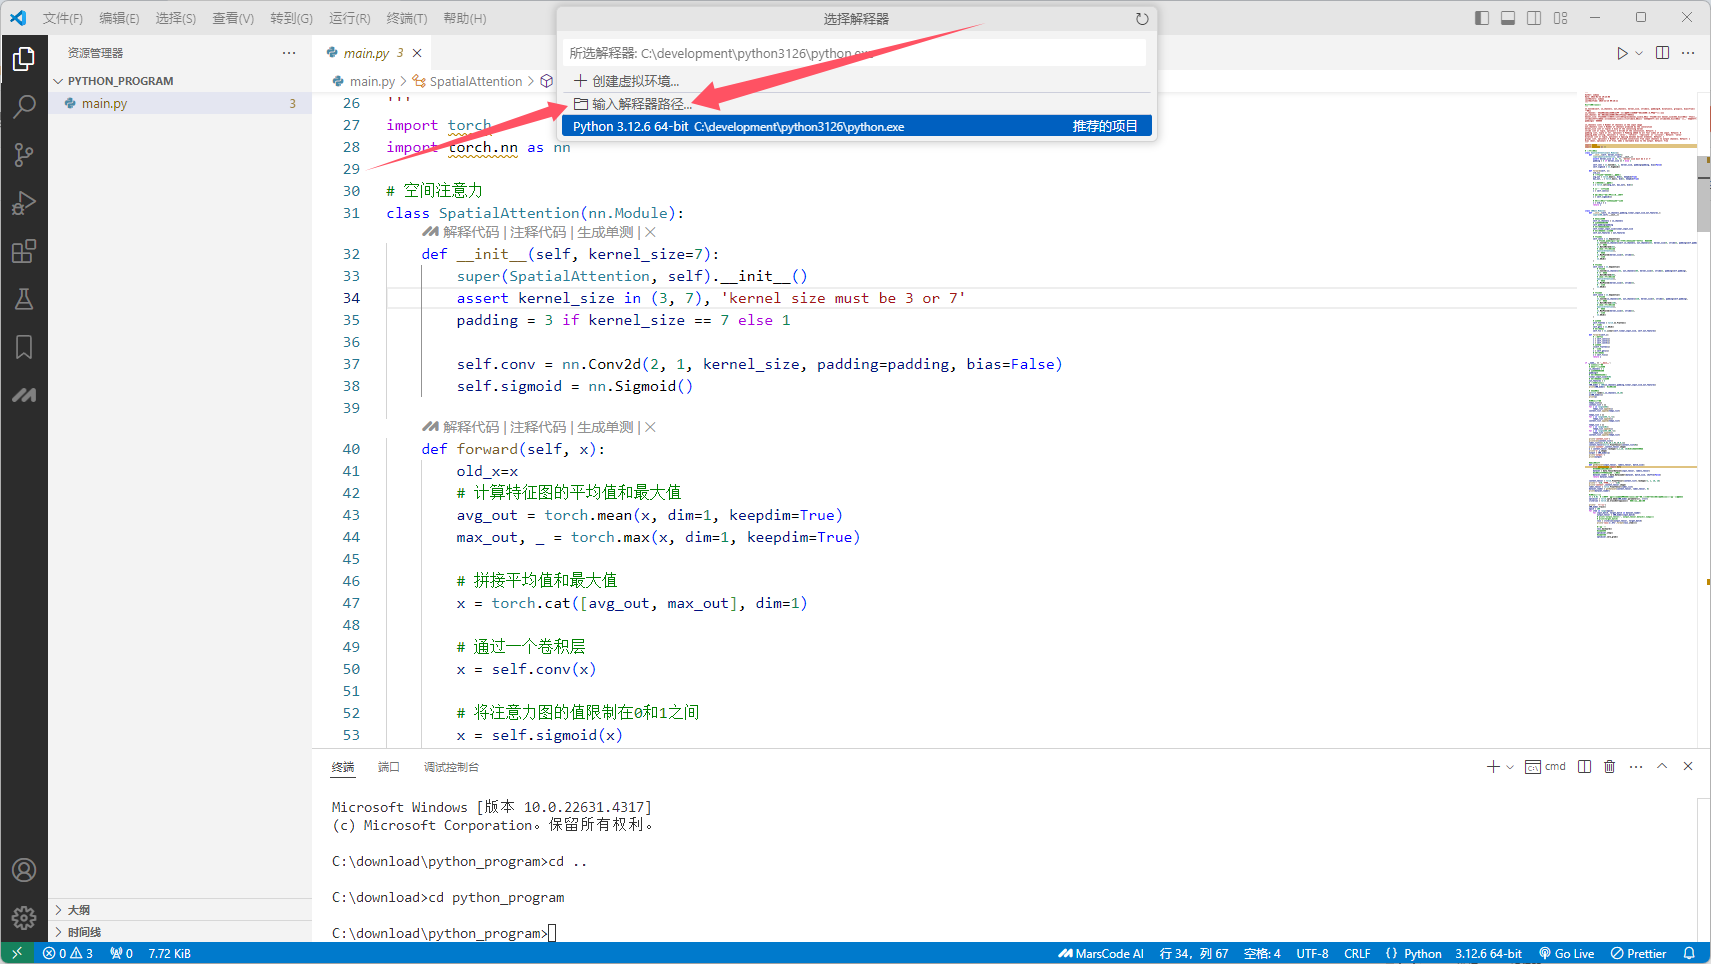The height and width of the screenshot is (964, 1711).
Task: Show errors and warnings in status bar
Action: (68, 954)
